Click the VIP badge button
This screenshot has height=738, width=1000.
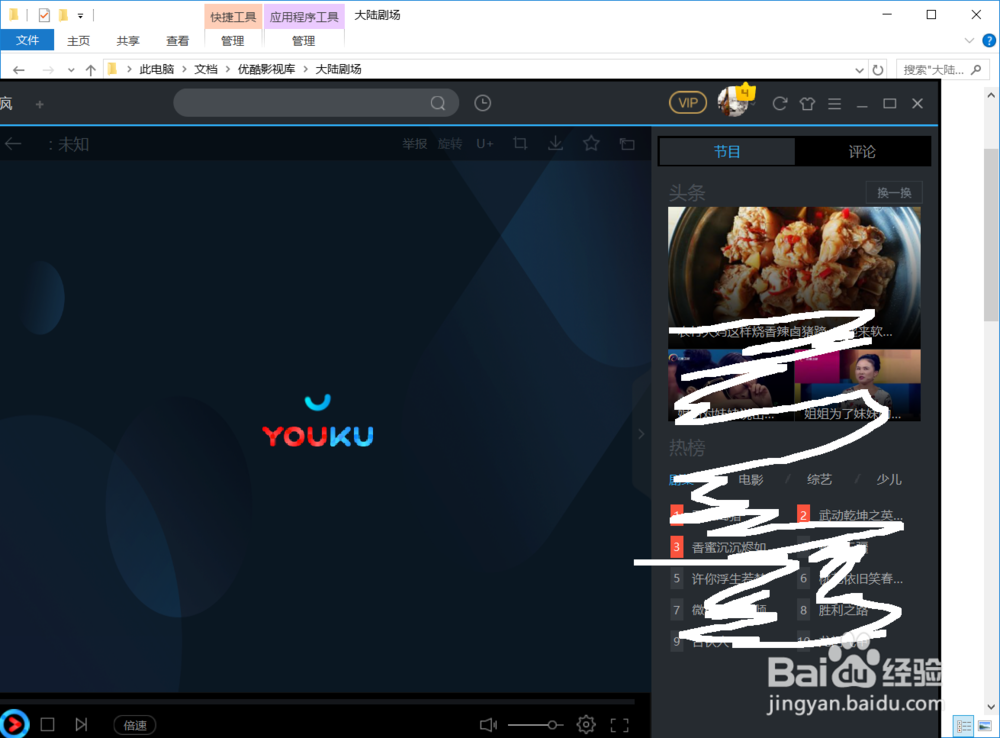tap(688, 103)
